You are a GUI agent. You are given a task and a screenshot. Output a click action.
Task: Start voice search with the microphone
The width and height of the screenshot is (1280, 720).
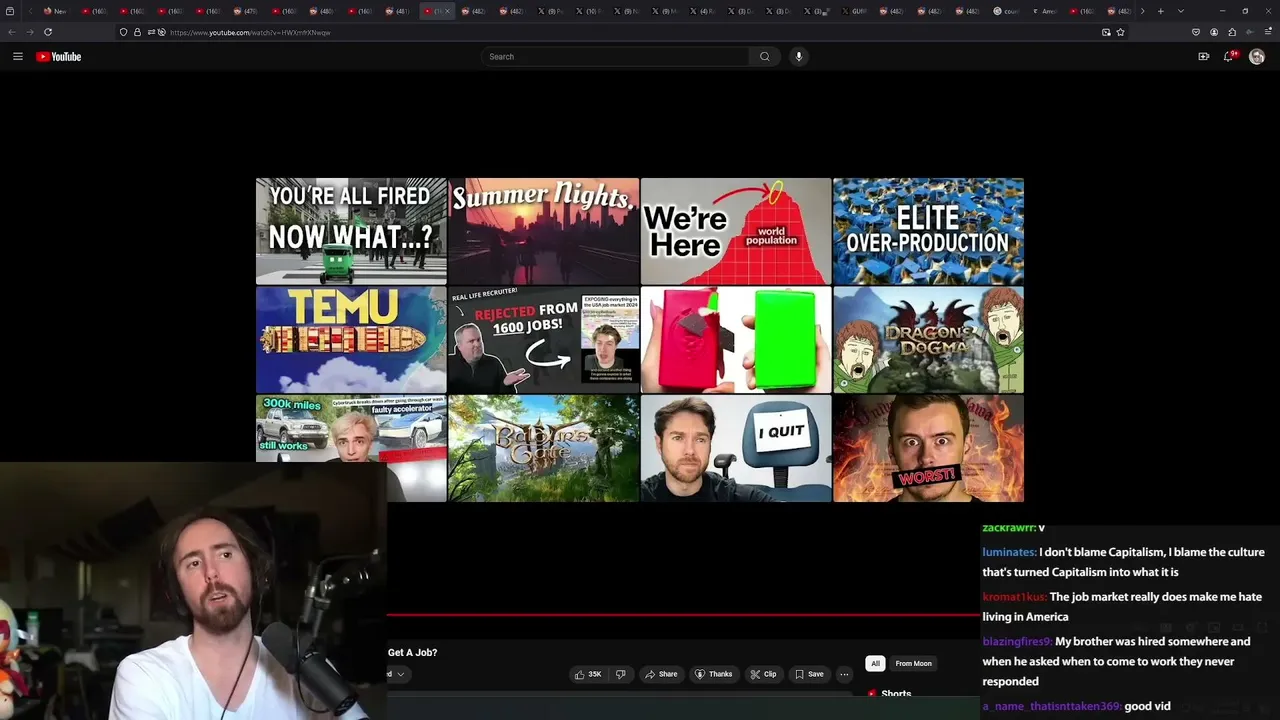click(798, 57)
